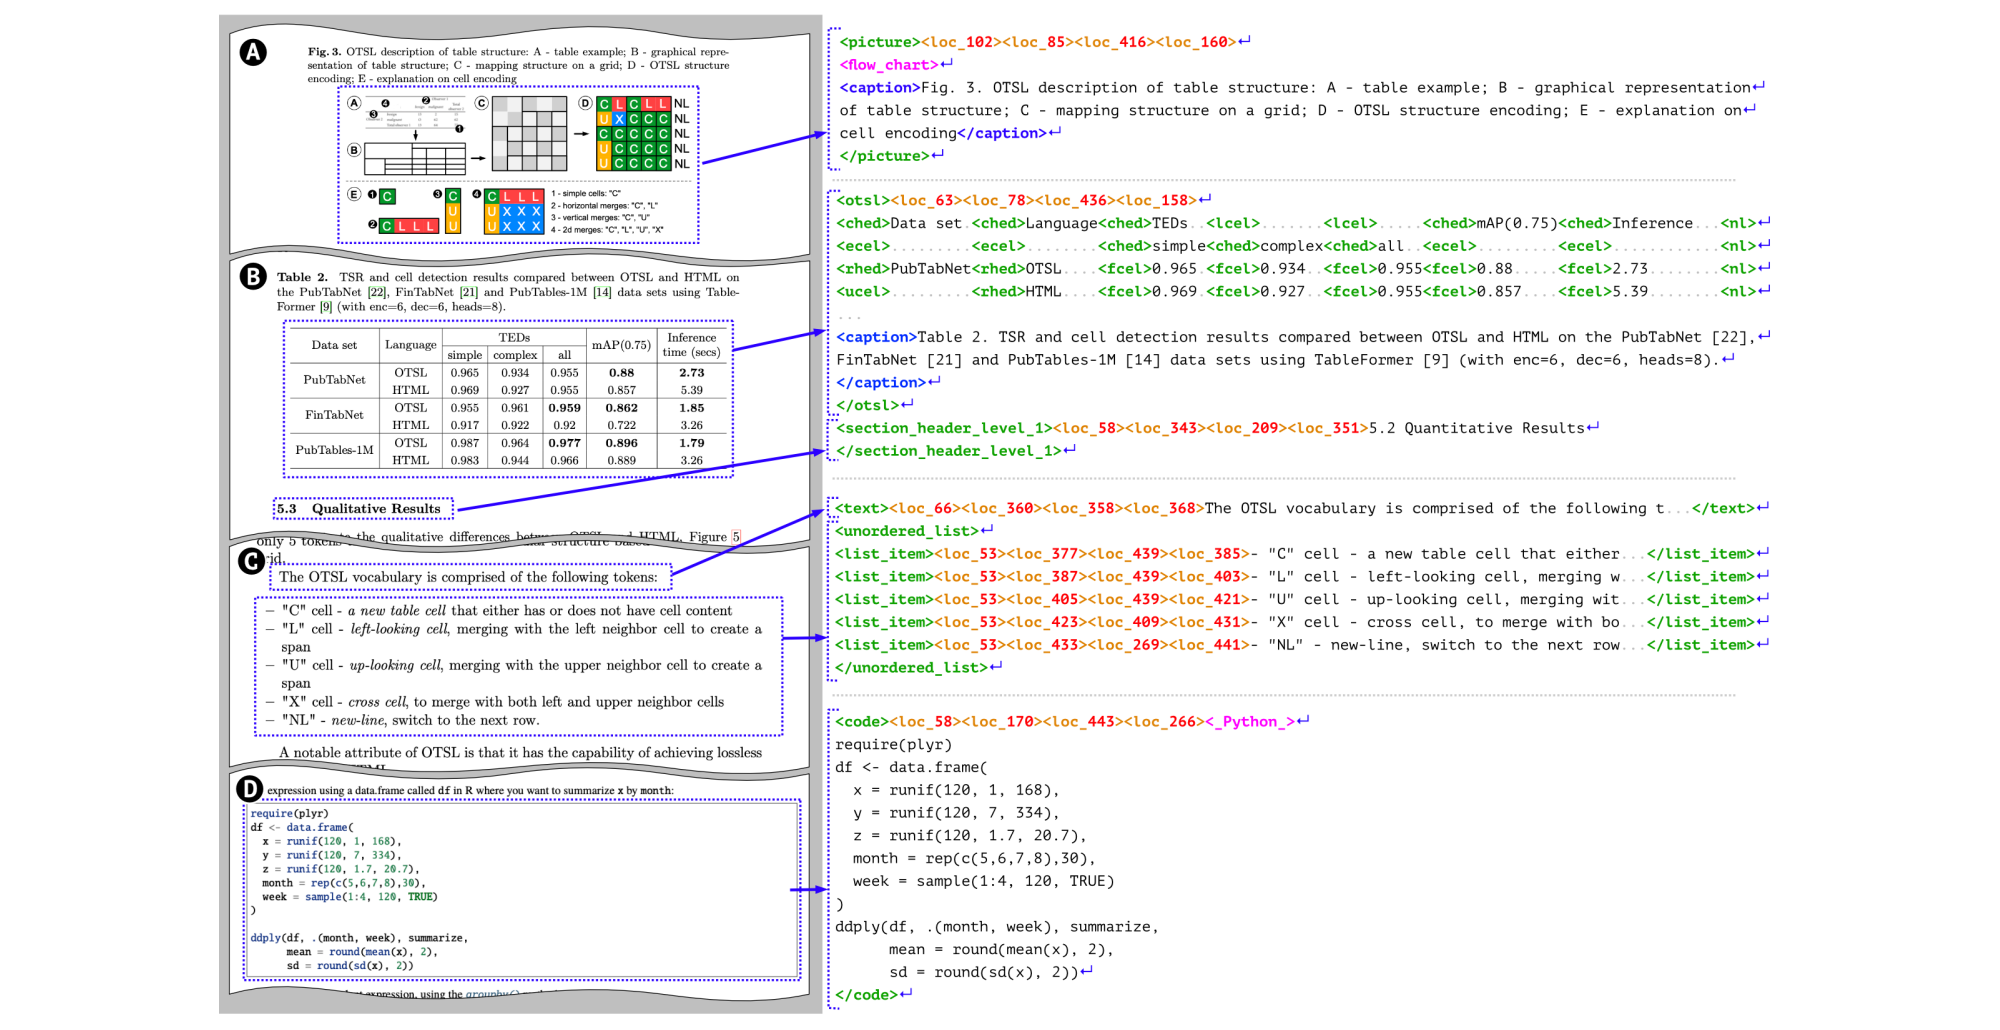Click the closing "</otsl>" tag

[x=867, y=405]
